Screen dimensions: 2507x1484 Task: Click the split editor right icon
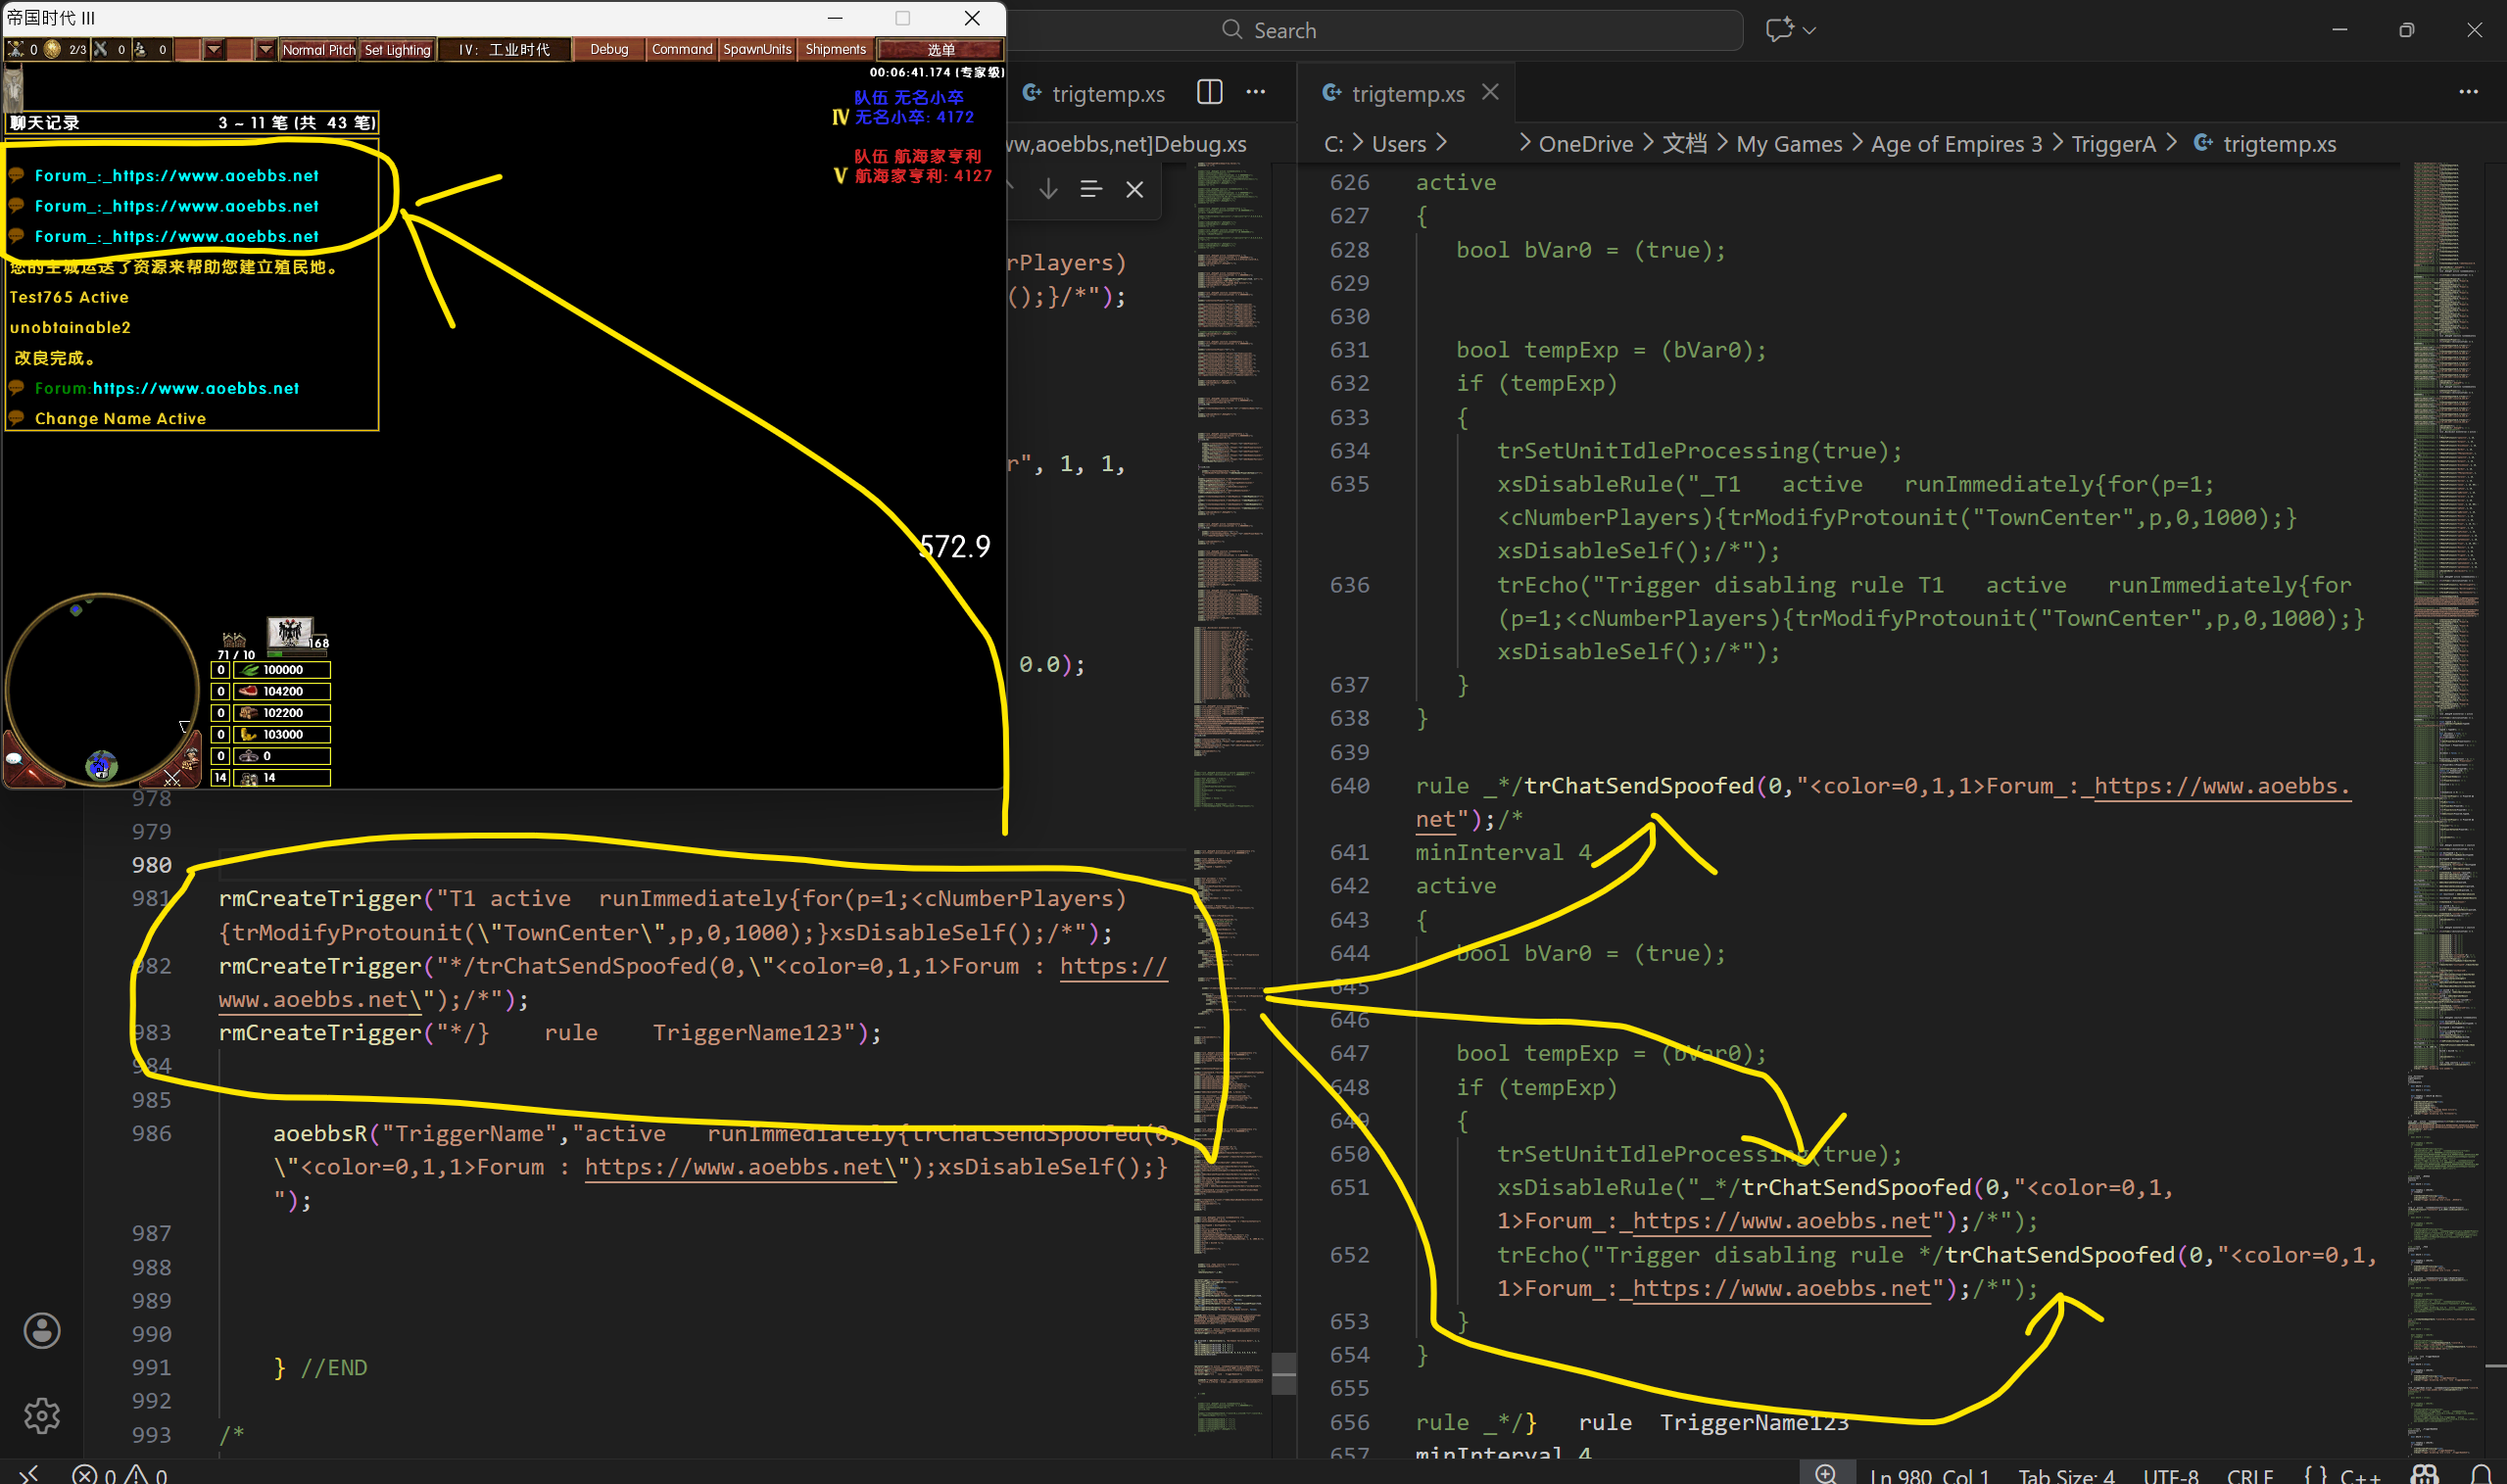point(1209,92)
